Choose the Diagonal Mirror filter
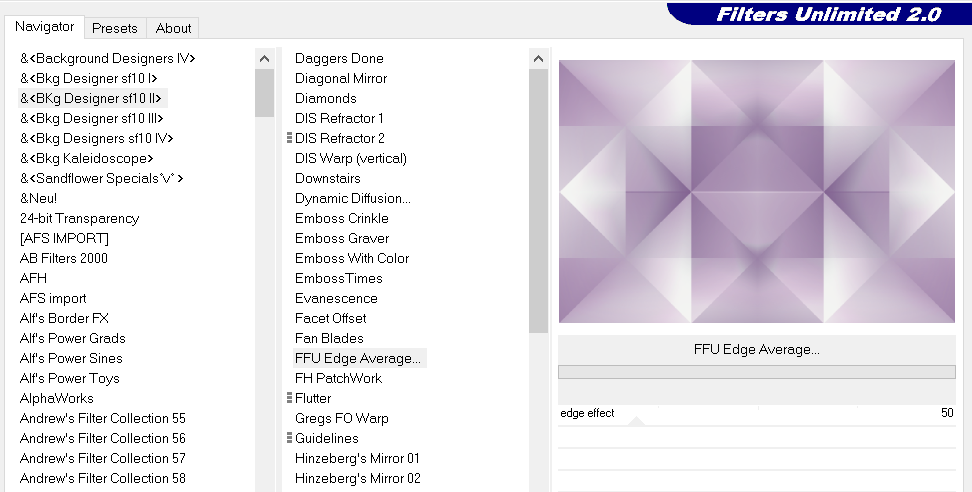Viewport: 972px width, 492px height. coord(341,78)
